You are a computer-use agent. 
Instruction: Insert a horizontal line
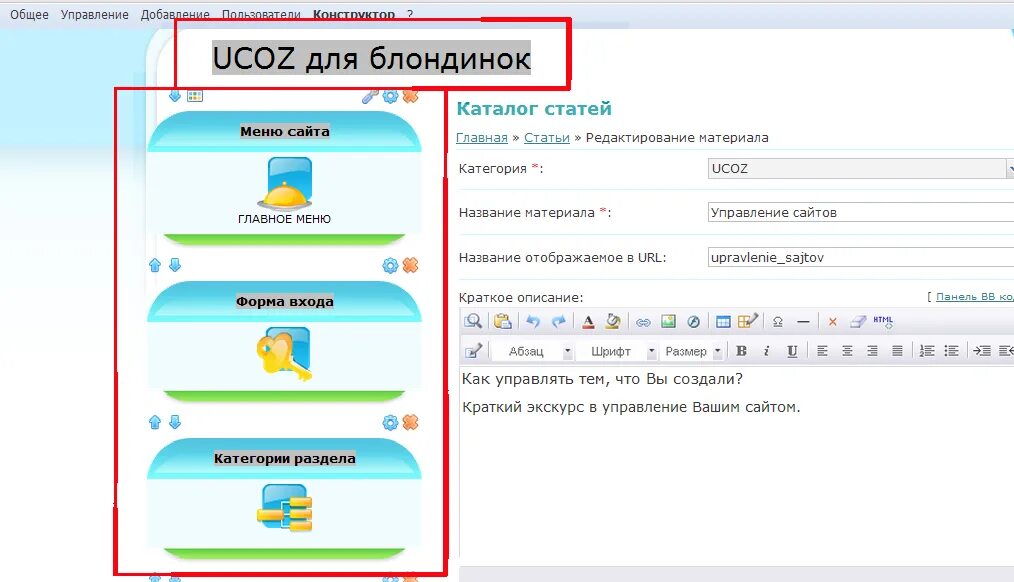pyautogui.click(x=803, y=321)
